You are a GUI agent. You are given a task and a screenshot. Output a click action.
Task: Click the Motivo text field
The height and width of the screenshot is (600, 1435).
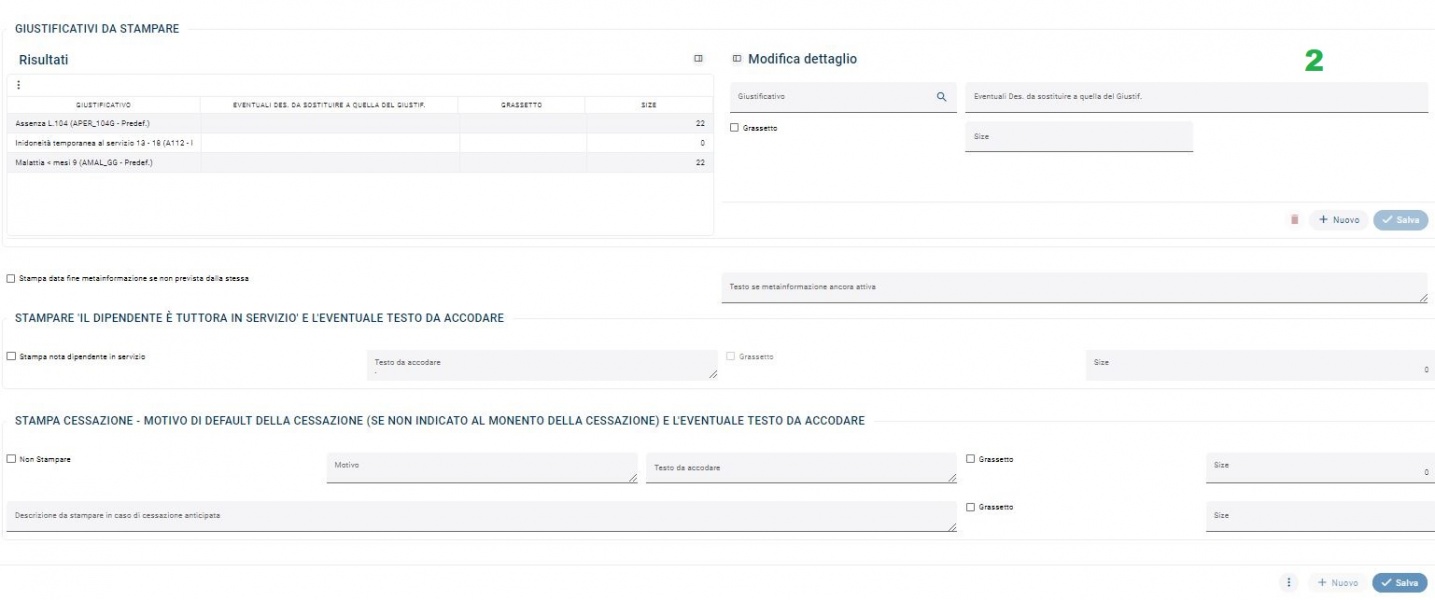[481, 467]
